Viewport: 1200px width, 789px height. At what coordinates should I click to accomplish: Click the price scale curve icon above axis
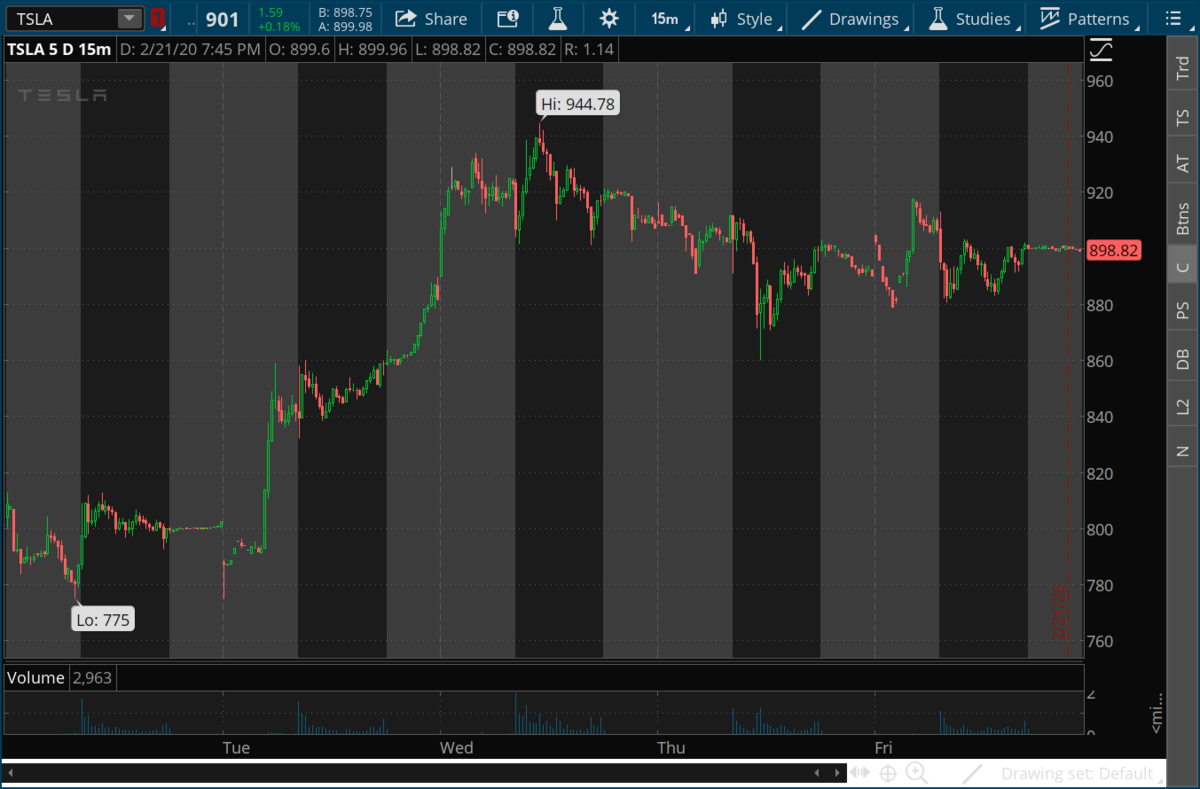tap(1100, 48)
